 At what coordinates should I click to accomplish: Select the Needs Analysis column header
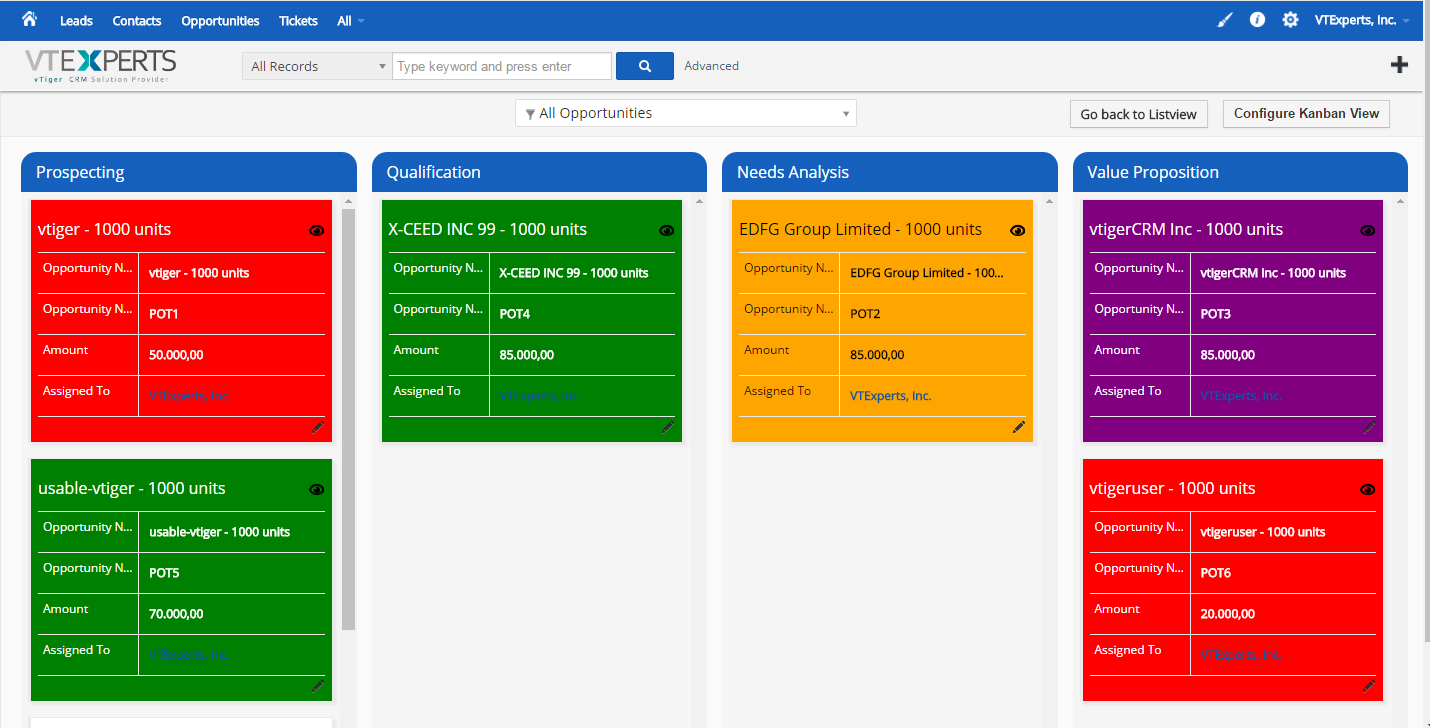[x=890, y=172]
